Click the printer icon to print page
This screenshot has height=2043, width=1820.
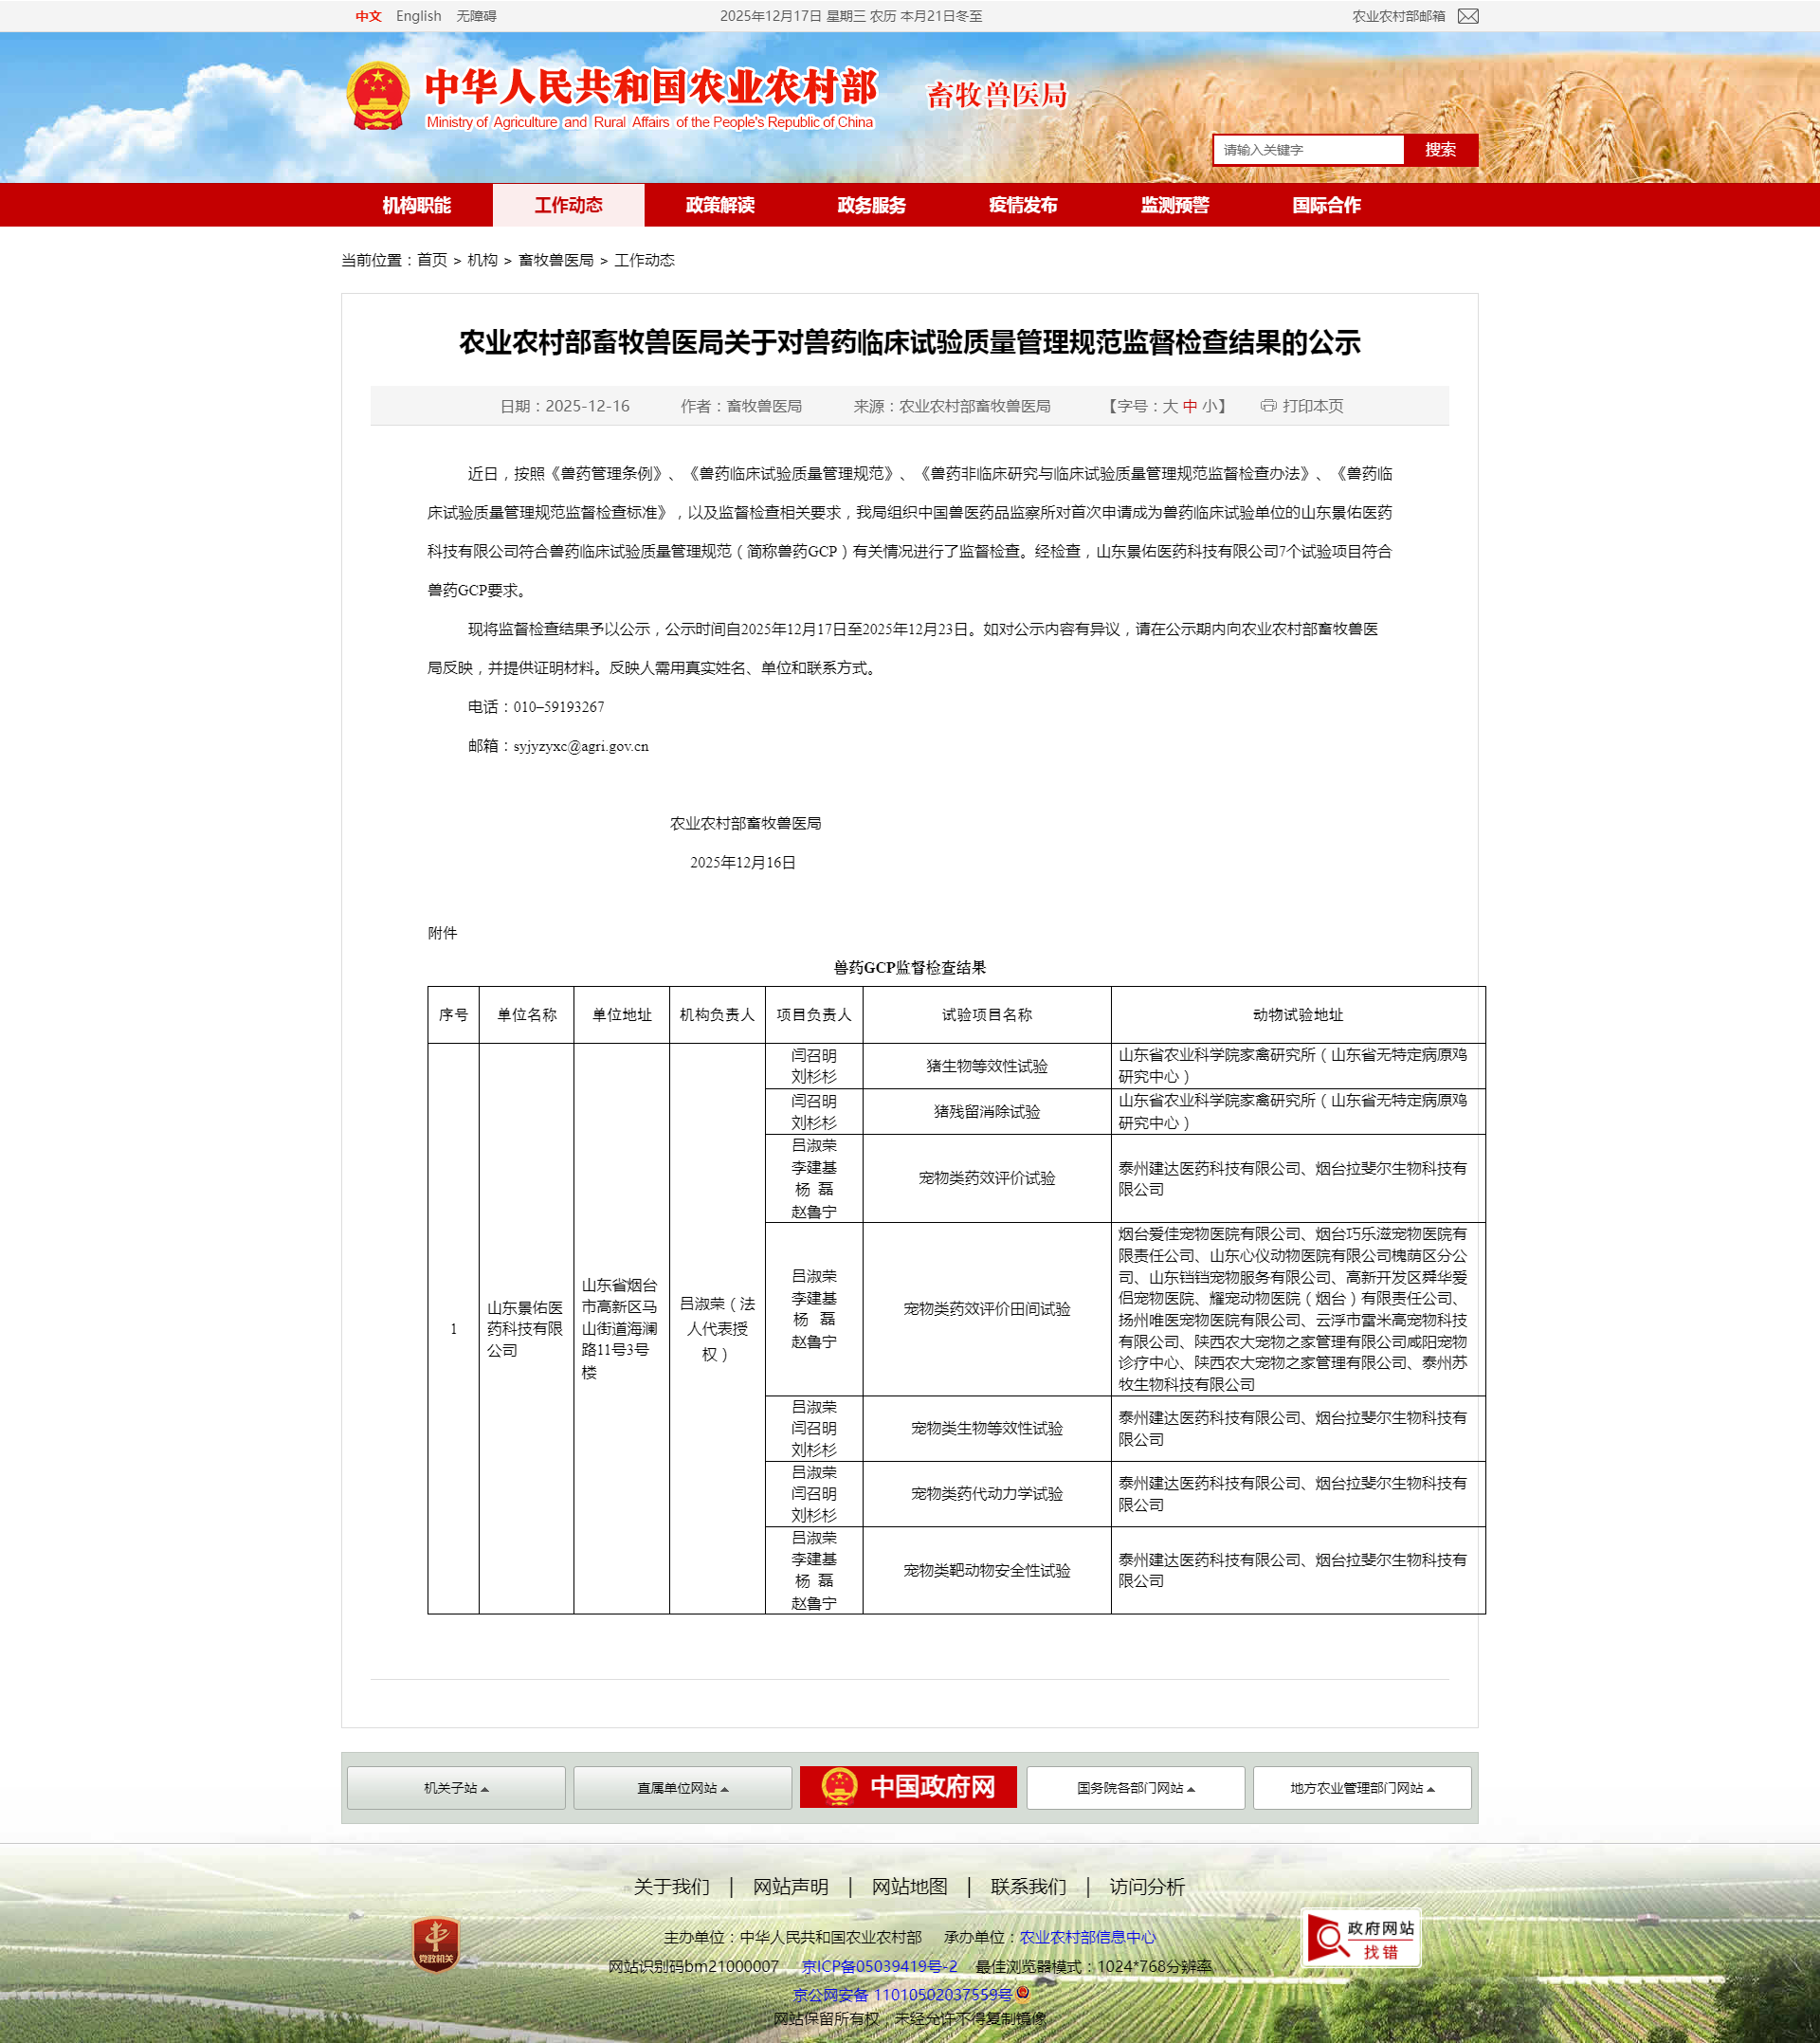1268,406
